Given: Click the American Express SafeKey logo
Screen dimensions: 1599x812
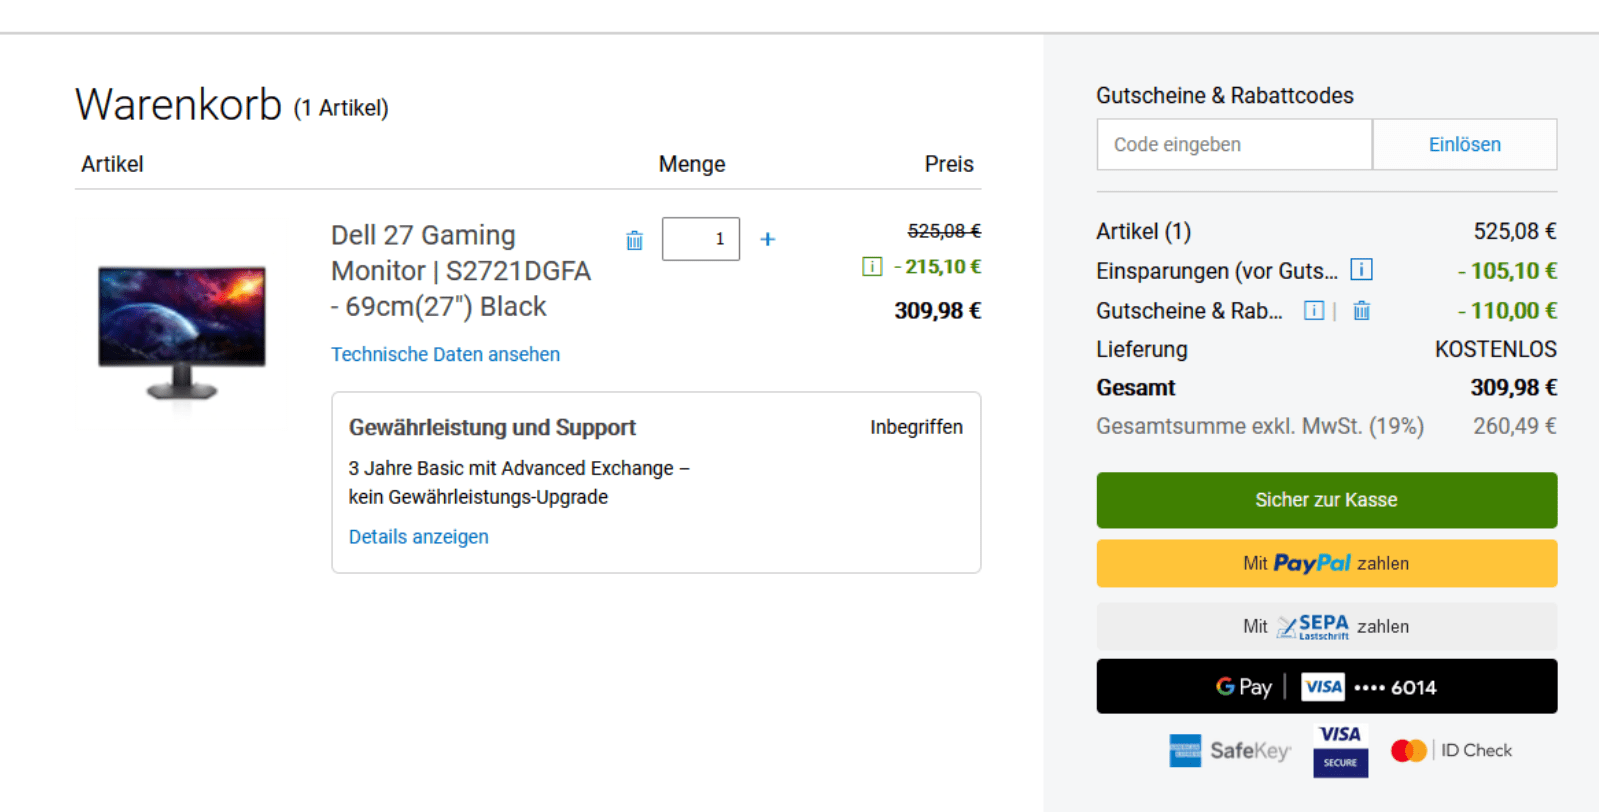Looking at the screenshot, I should tap(1230, 750).
